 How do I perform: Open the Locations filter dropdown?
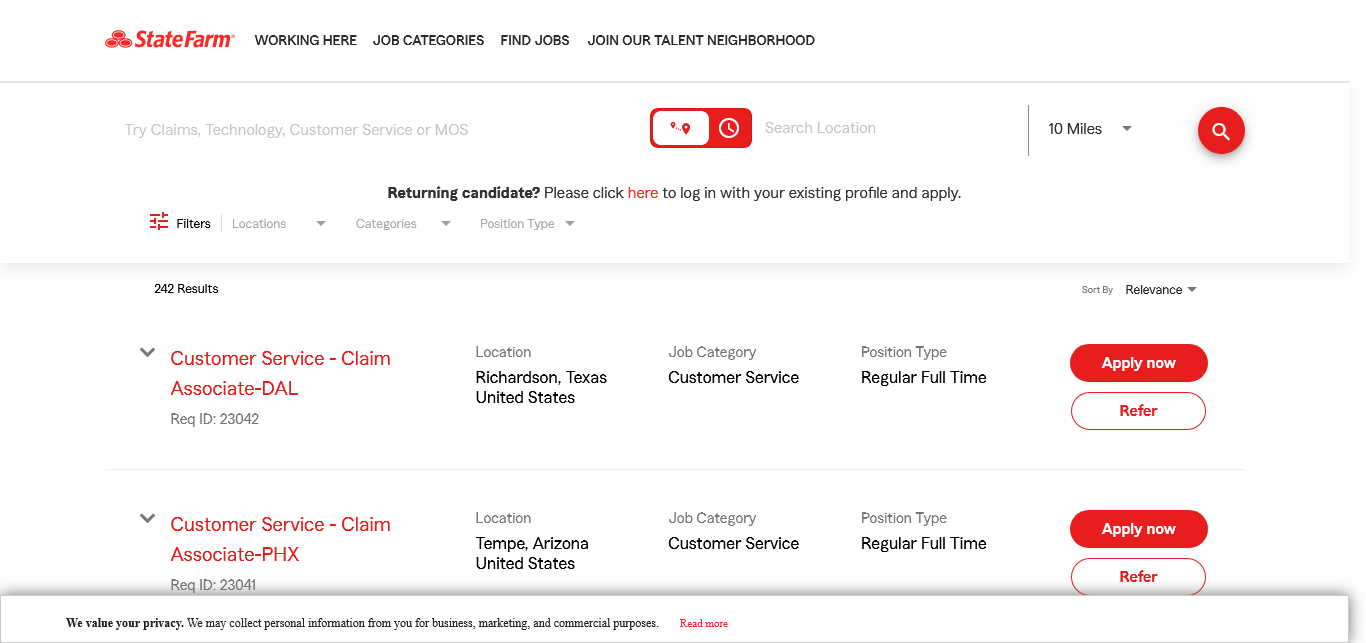(278, 224)
